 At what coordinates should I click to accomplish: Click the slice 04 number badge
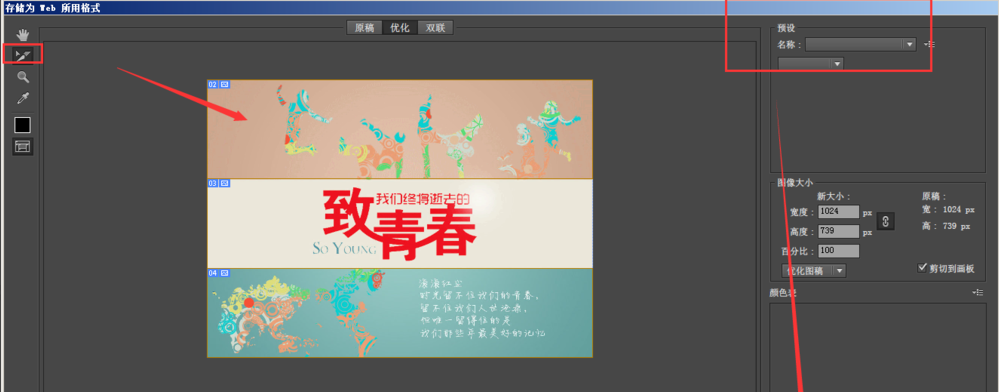pyautogui.click(x=213, y=273)
